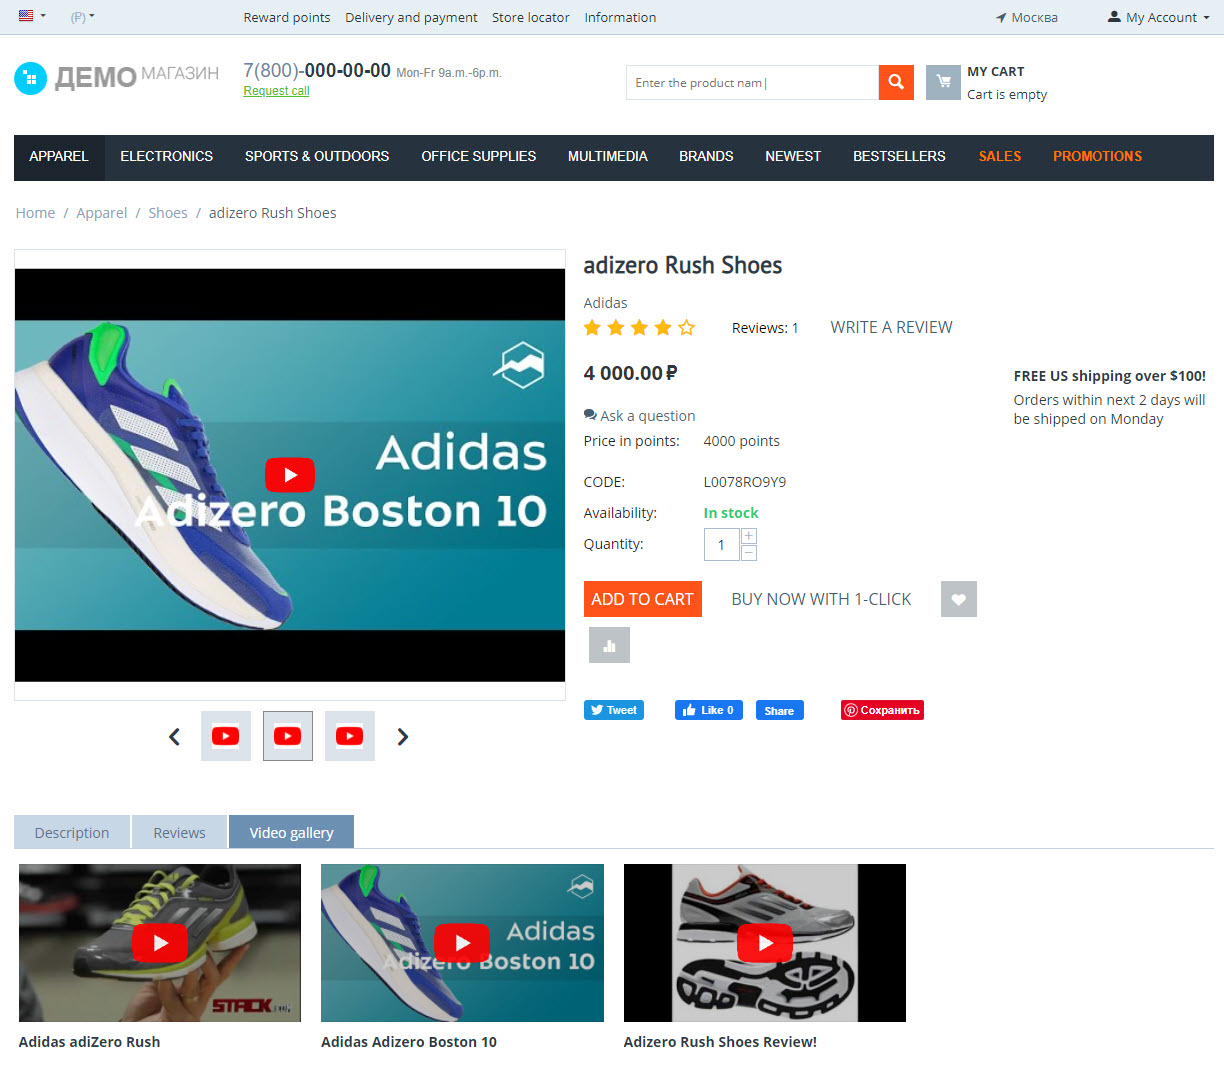The width and height of the screenshot is (1224, 1070).
Task: Advance thumbnails with the right carousel arrow
Action: (x=403, y=736)
